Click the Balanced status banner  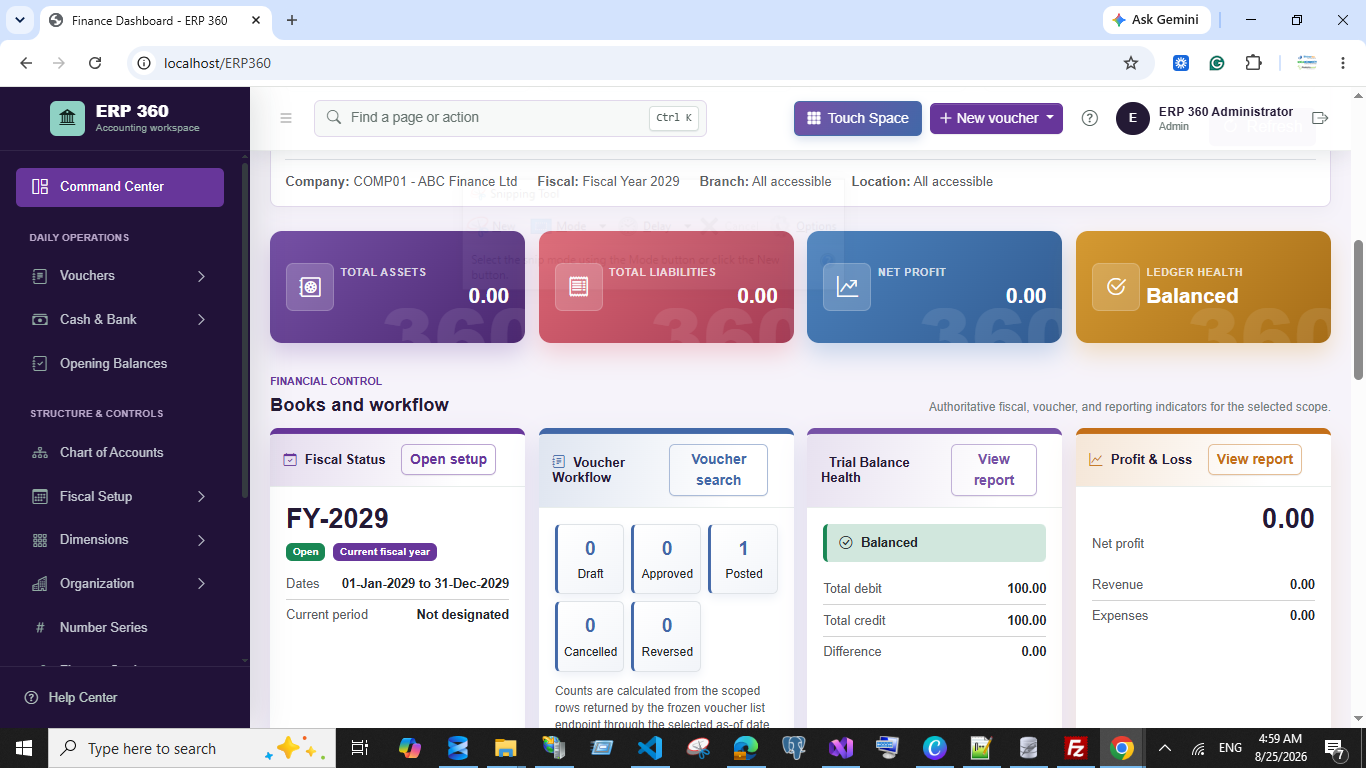934,542
